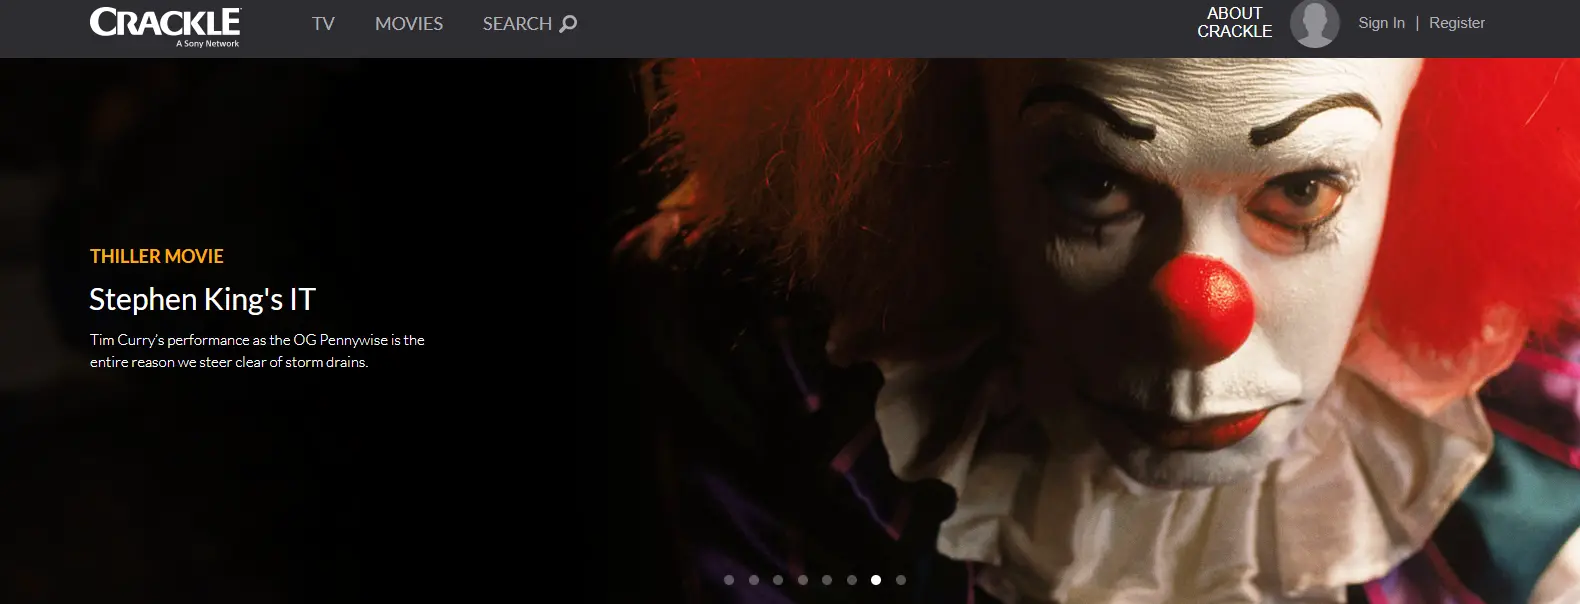This screenshot has height=604, width=1580.
Task: Jump to the first carousel slide dot
Action: (729, 580)
